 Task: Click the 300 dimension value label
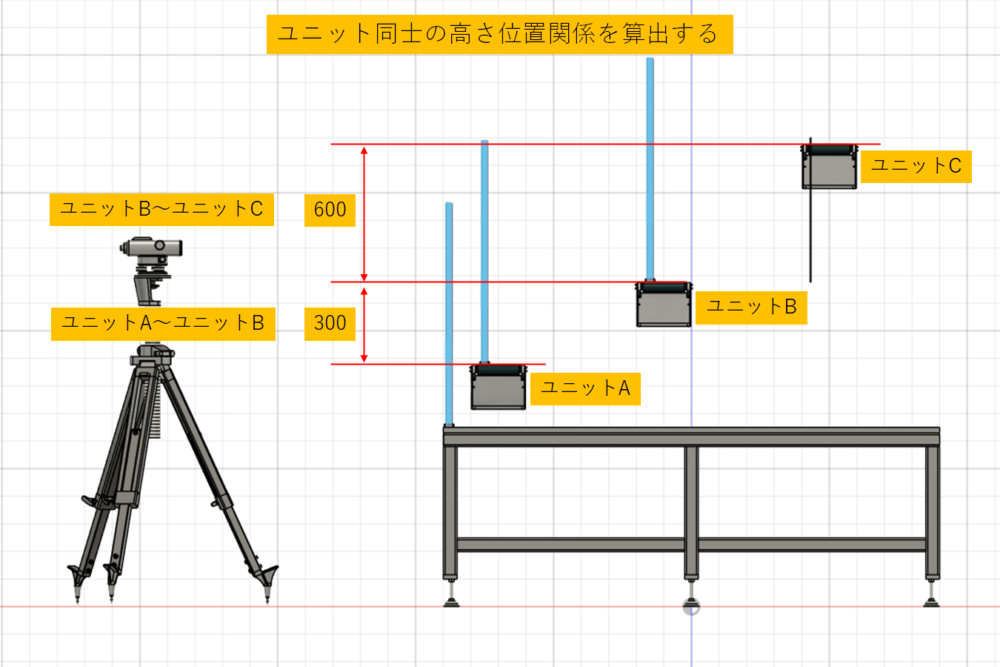(x=329, y=324)
